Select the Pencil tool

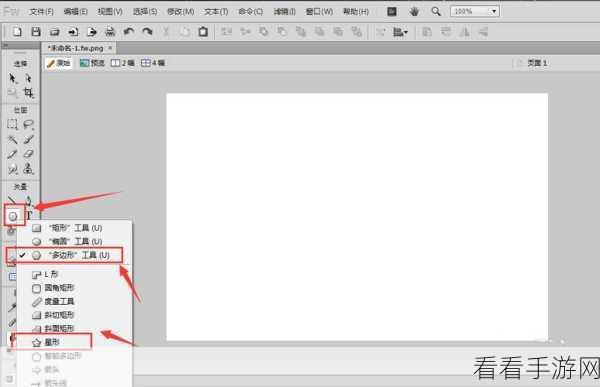(x=13, y=154)
